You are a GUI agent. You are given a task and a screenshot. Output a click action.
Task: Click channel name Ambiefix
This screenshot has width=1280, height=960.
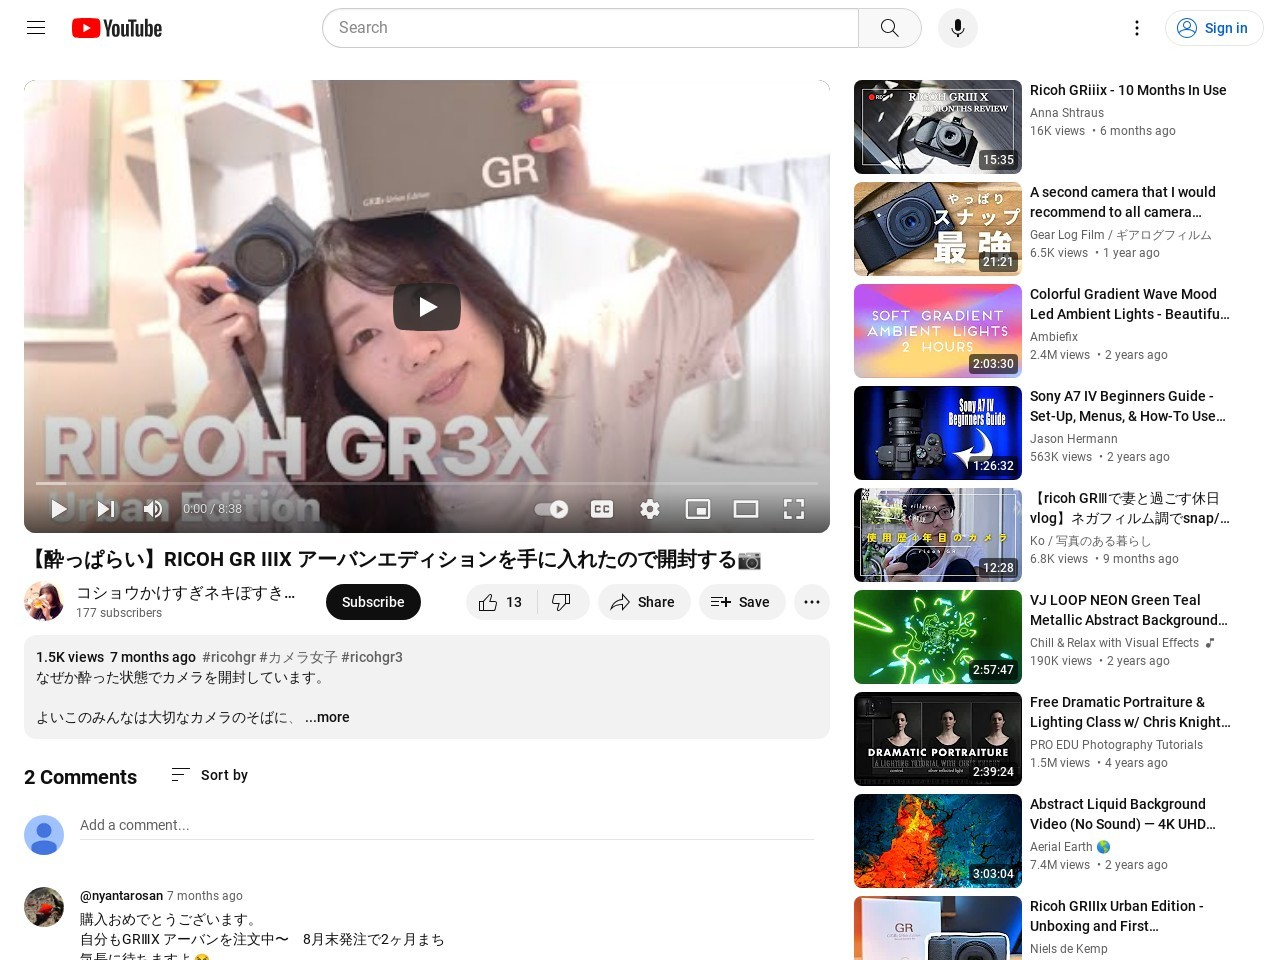[1054, 337]
